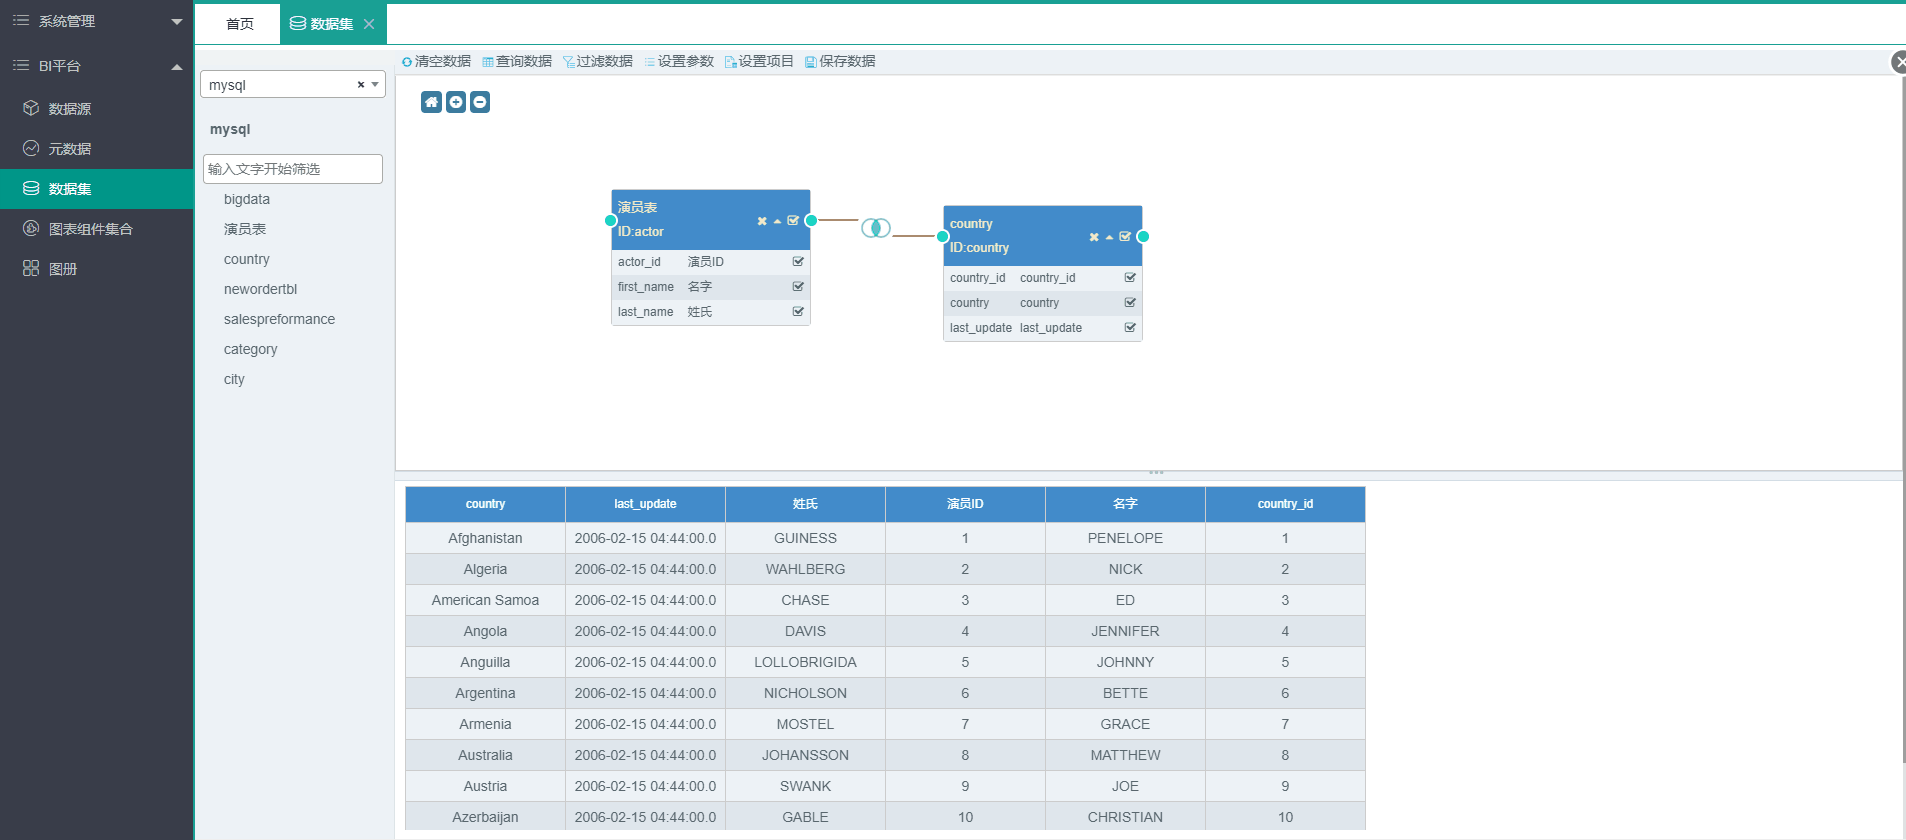Screen dimensions: 1906x840
Task: Open the mysql data source dropdown
Action: coord(376,85)
